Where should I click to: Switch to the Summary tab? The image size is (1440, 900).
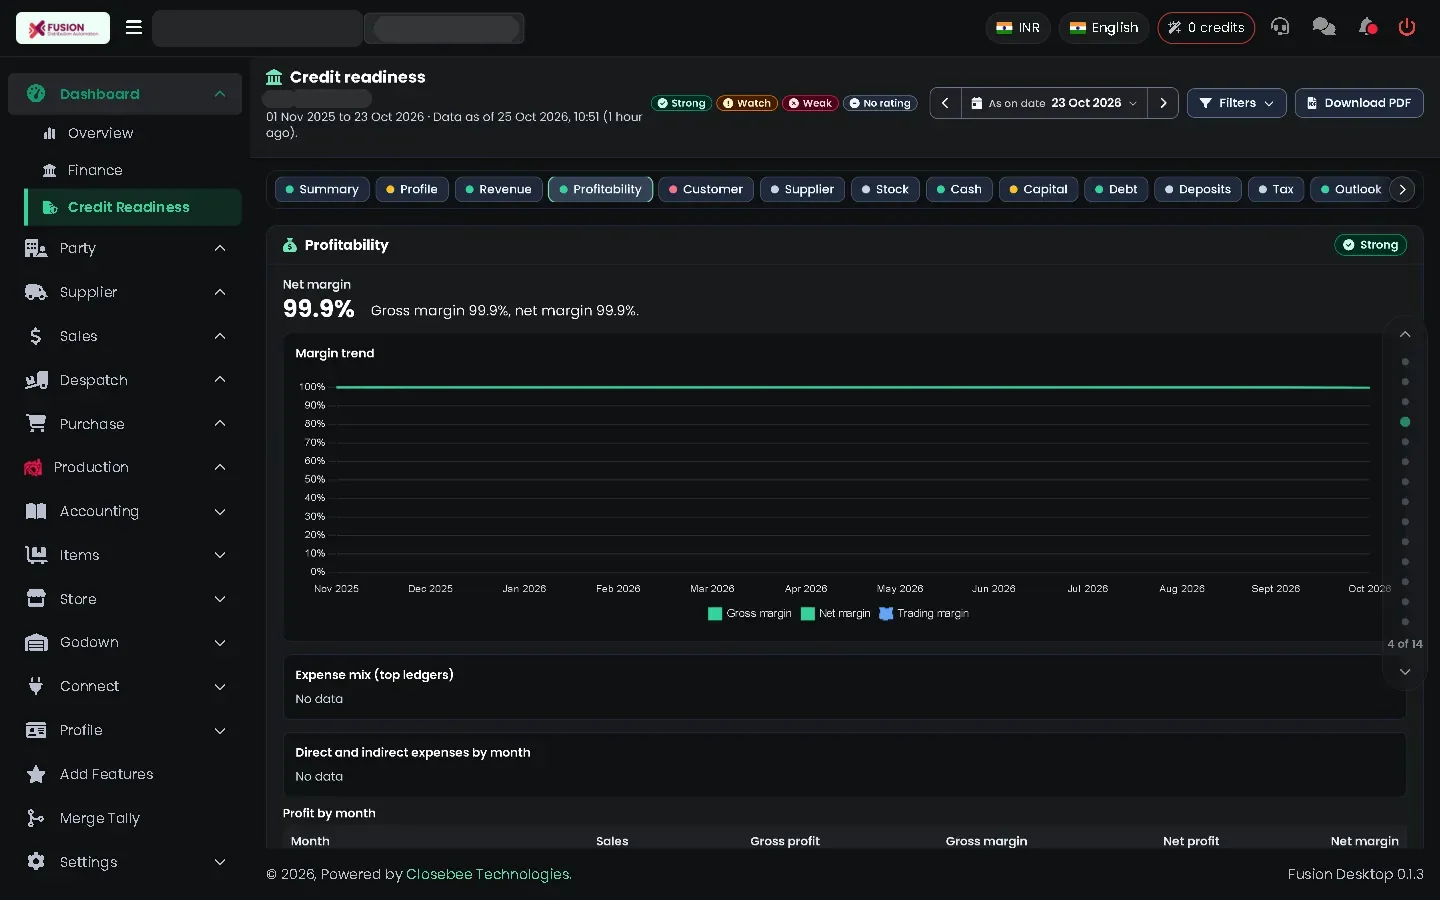point(322,189)
